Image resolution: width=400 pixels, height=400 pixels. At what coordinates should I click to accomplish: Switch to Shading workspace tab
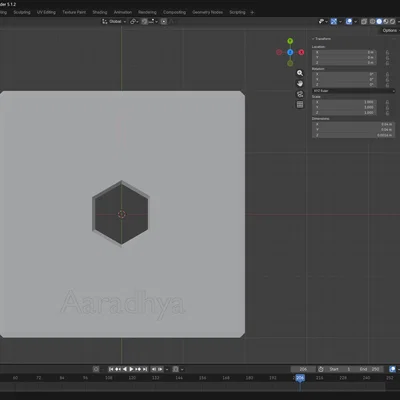point(100,12)
